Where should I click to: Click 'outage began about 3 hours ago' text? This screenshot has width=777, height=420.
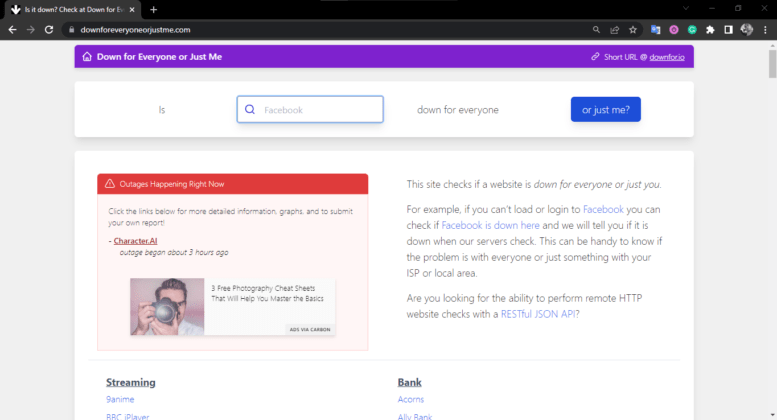174,252
